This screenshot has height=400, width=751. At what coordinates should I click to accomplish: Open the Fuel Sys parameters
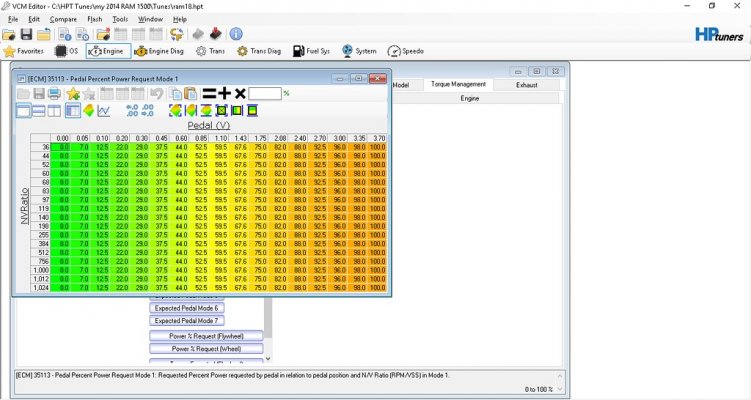311,51
